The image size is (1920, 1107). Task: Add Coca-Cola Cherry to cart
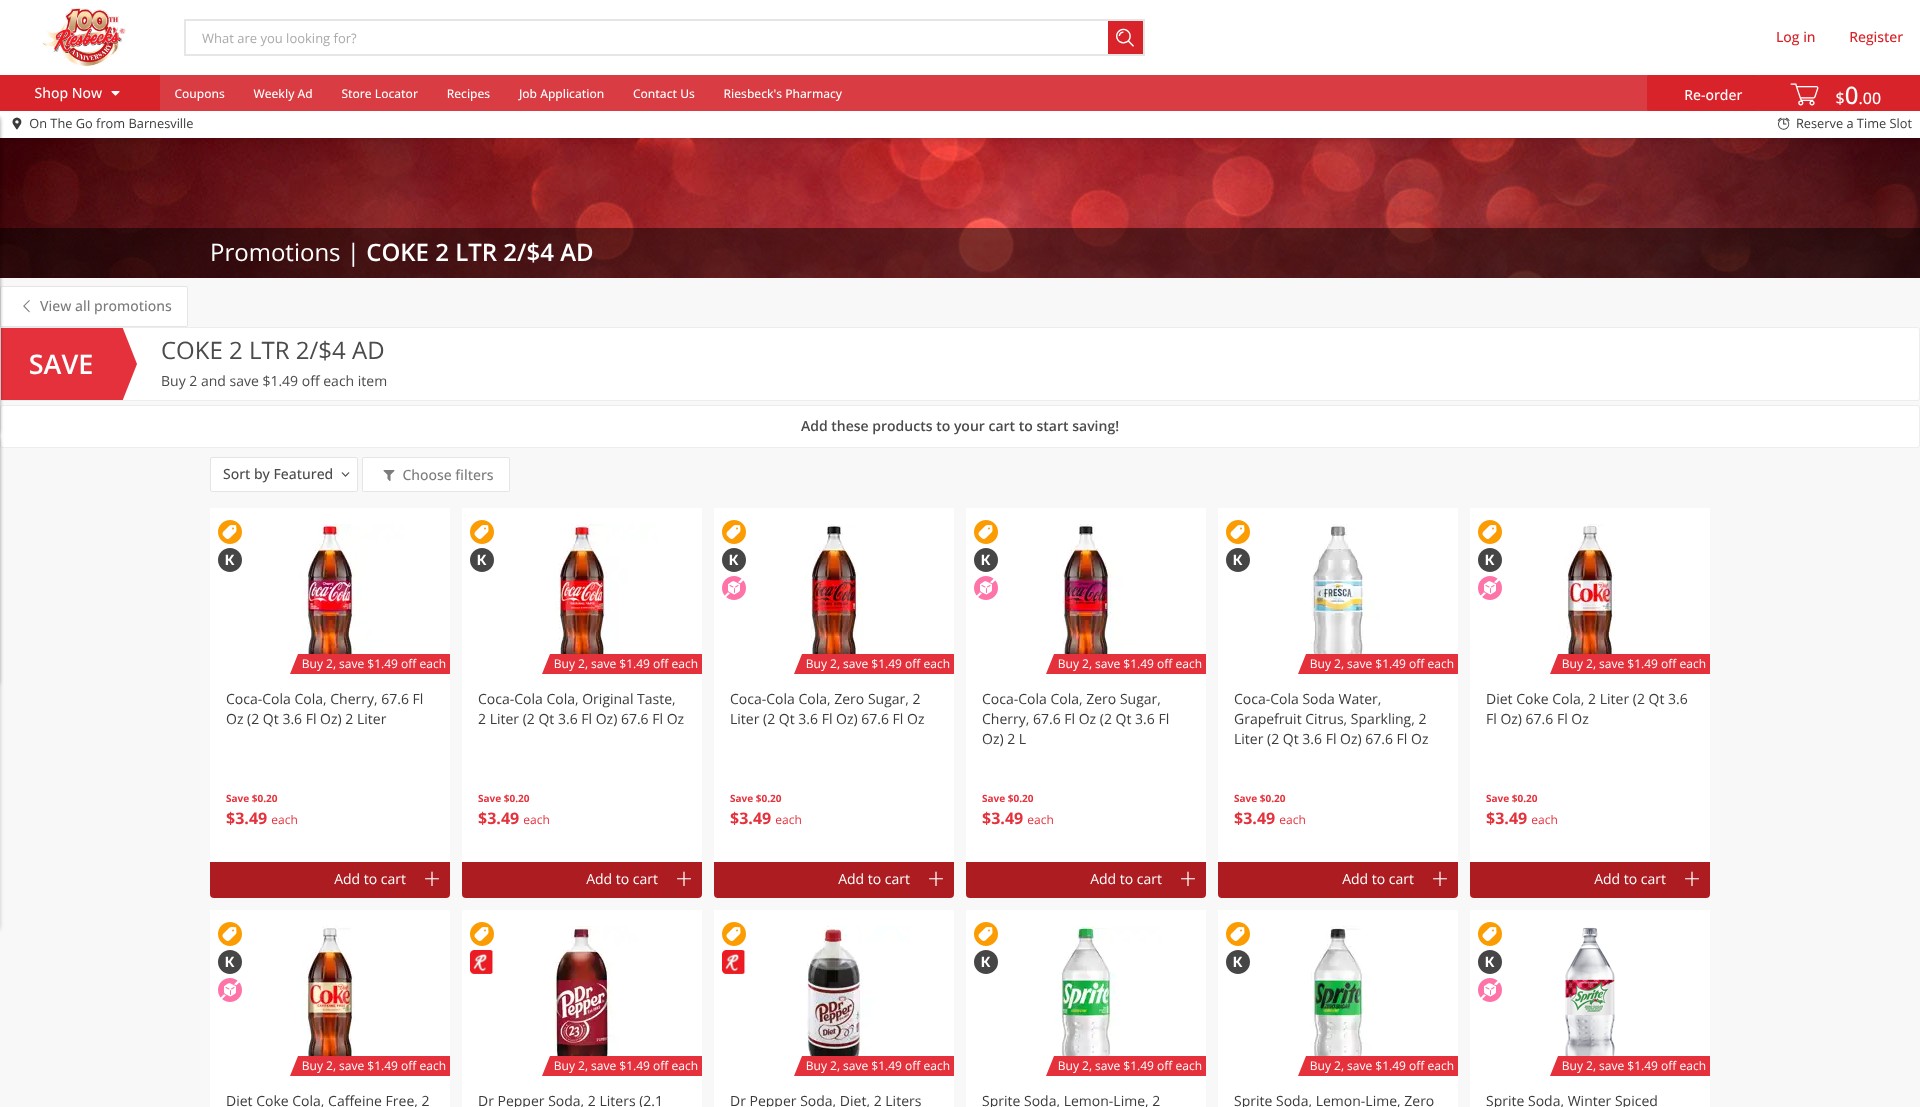330,879
